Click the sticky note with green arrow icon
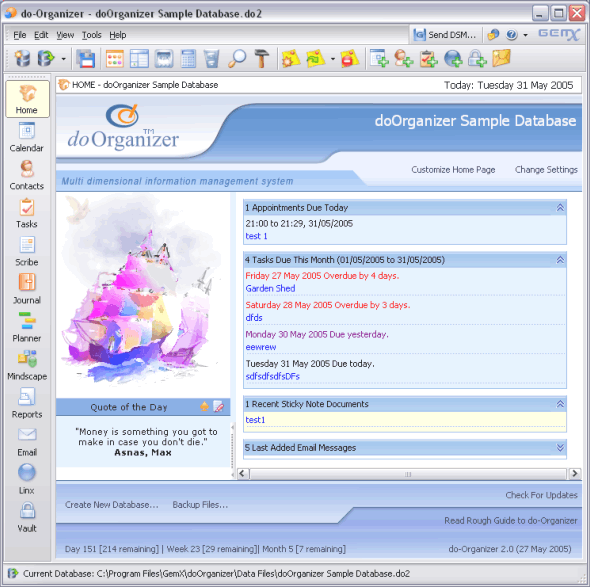 point(316,58)
